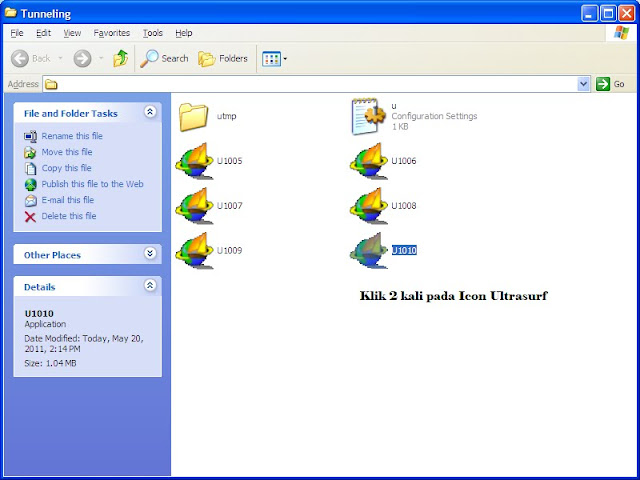
Task: Collapse the File and Folder Tasks panel
Action: (150, 111)
